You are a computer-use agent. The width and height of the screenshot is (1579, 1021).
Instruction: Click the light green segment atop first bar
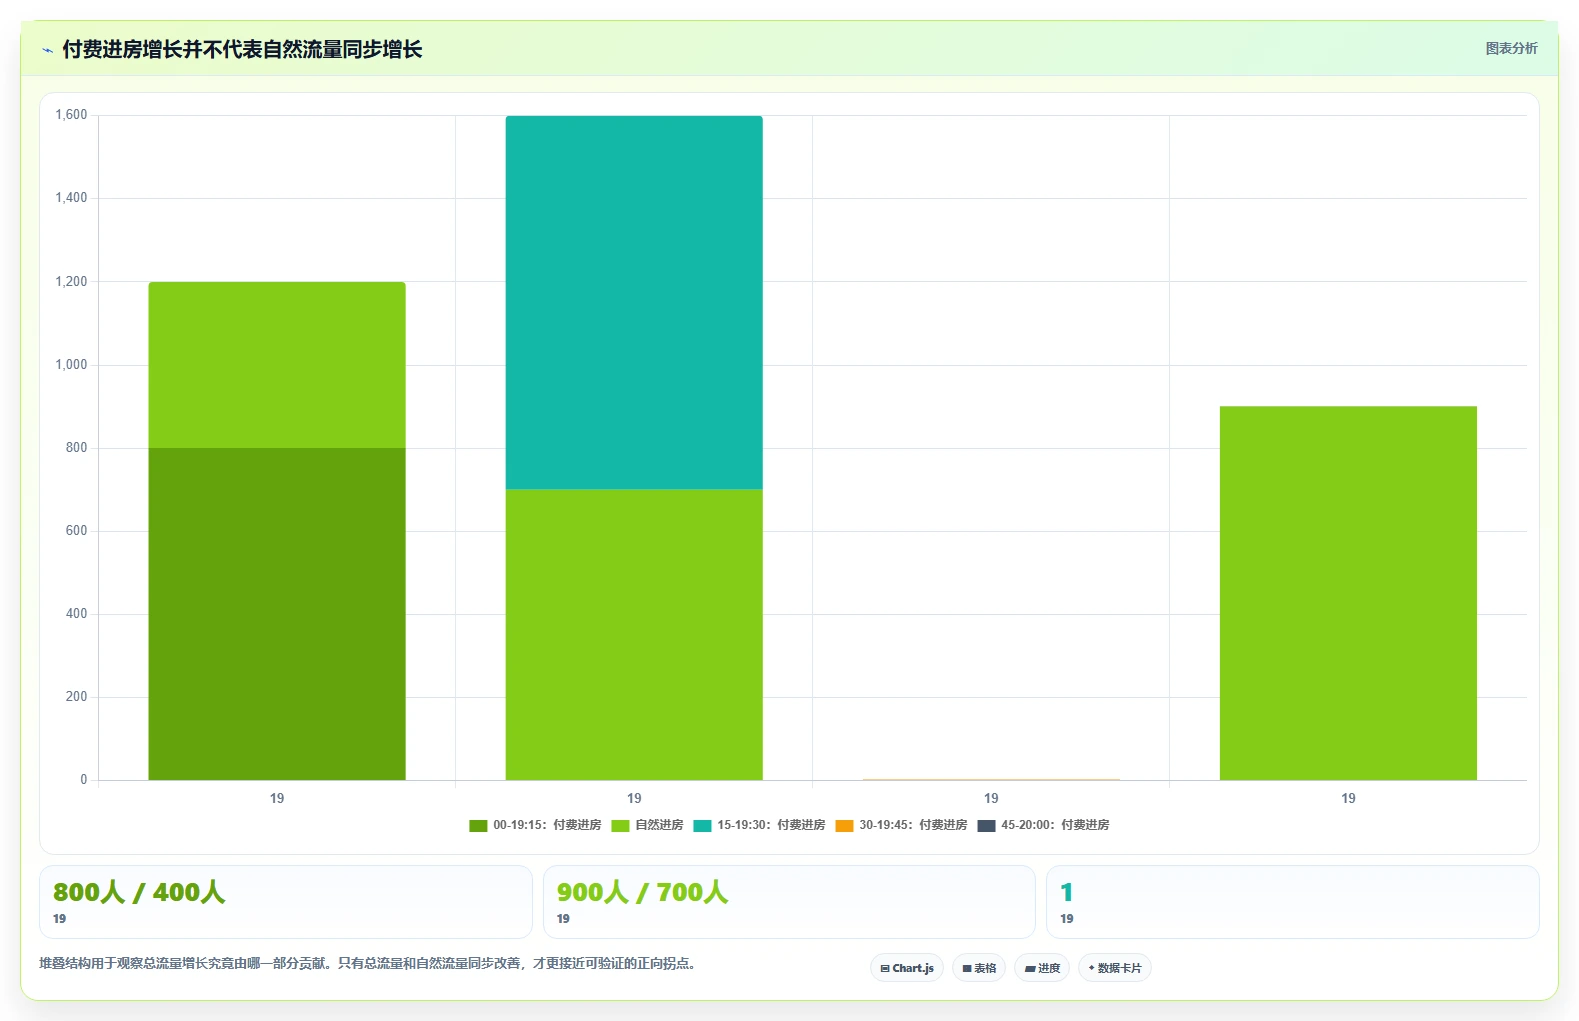tap(277, 365)
